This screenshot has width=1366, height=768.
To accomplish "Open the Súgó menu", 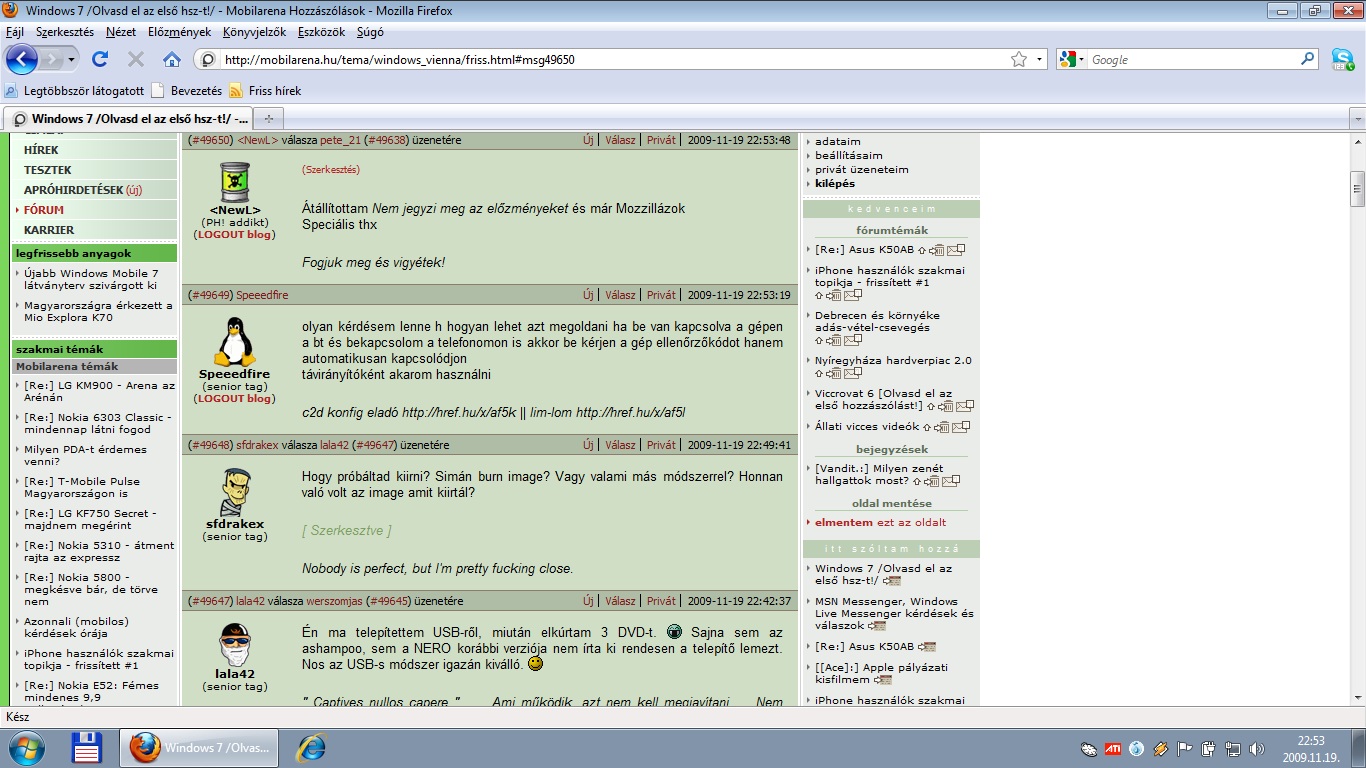I will (x=370, y=32).
